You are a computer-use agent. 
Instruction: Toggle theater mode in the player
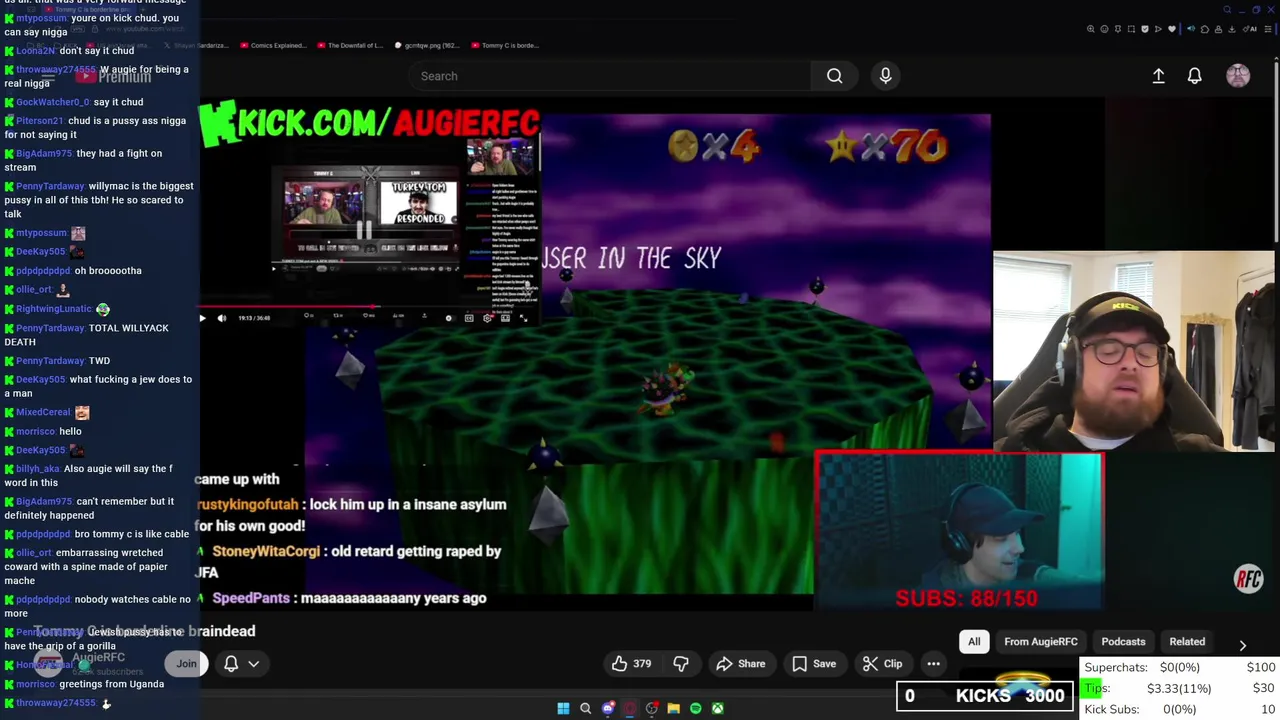click(505, 318)
